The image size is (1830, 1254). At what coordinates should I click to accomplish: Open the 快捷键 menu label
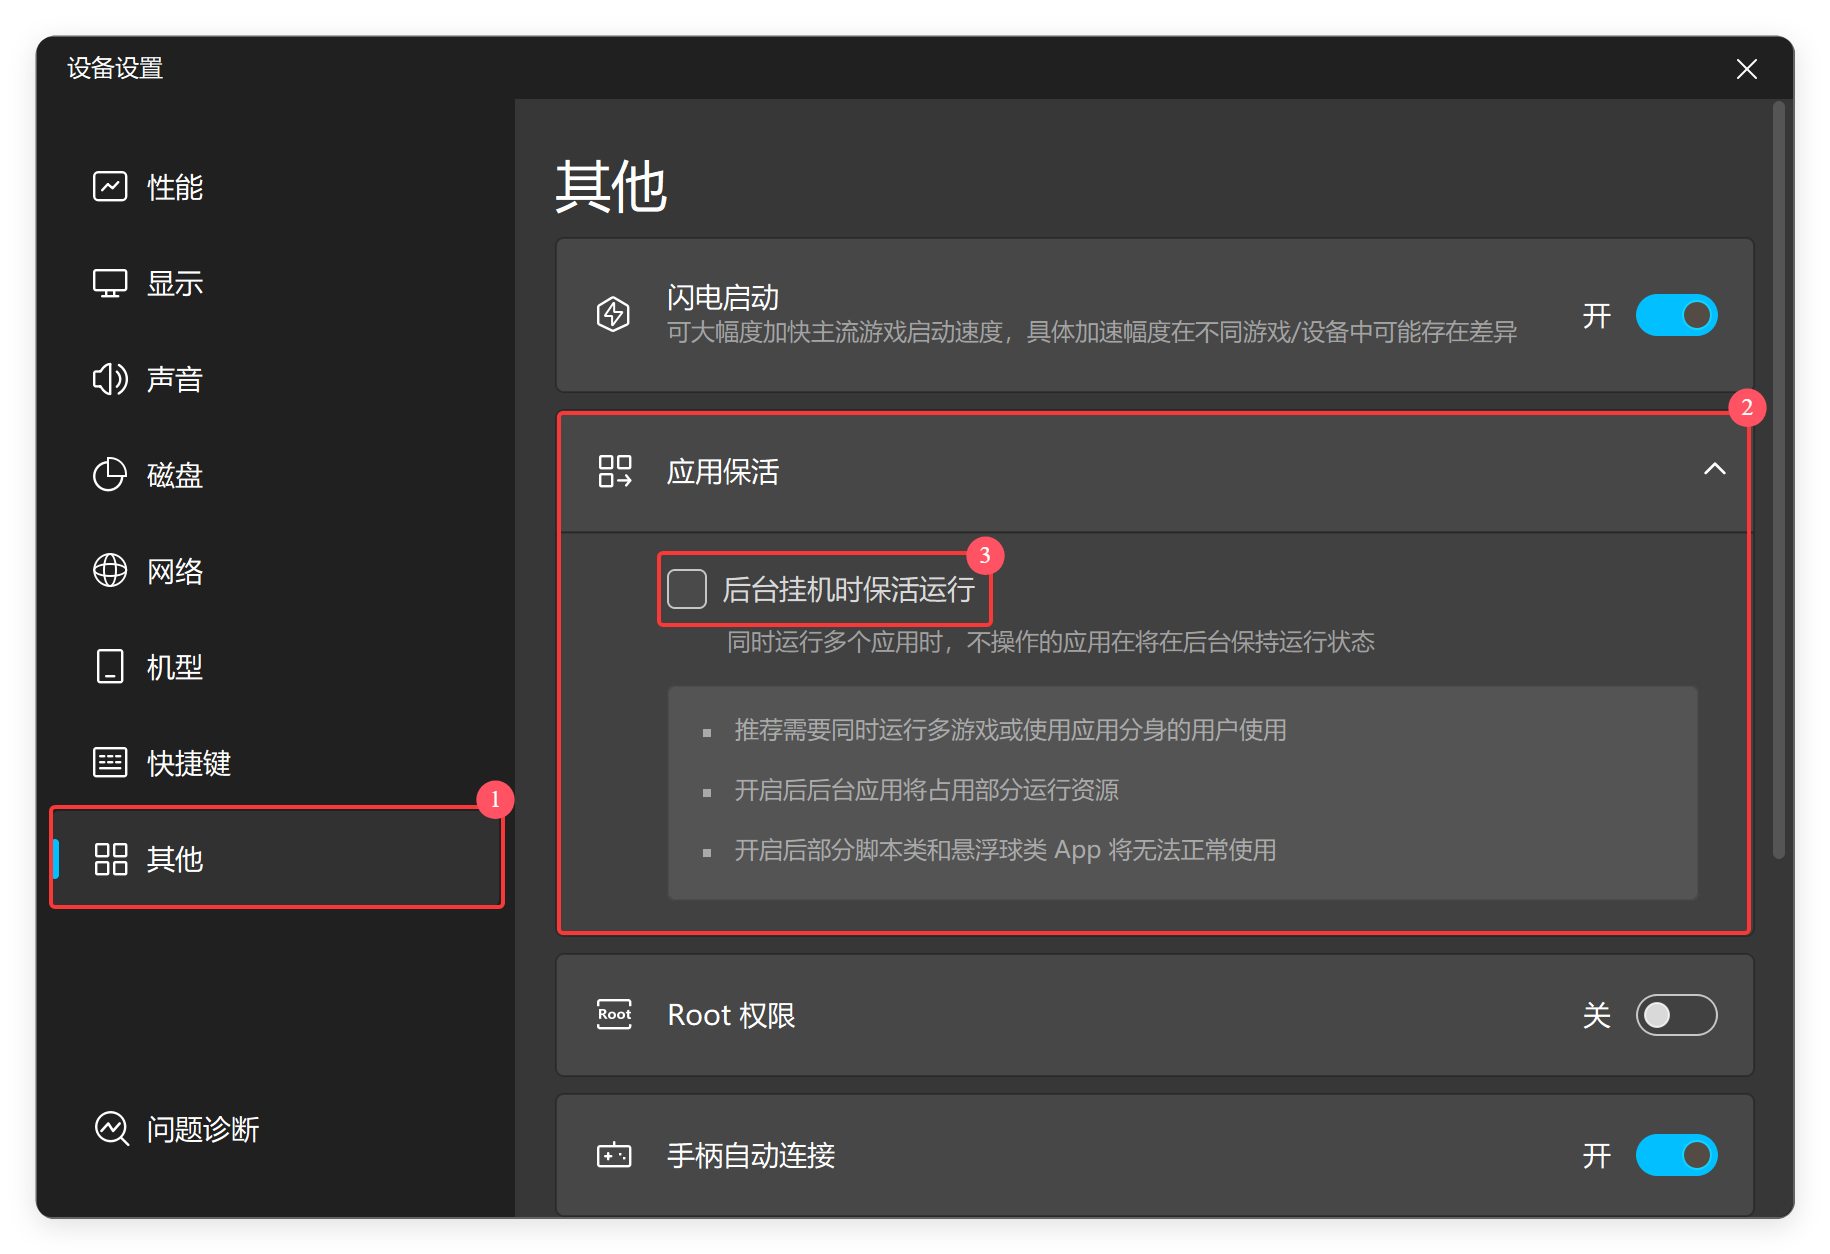(x=189, y=763)
